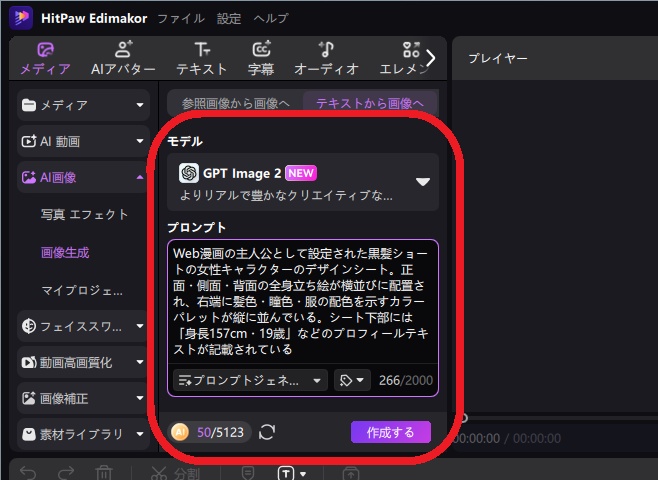Expand the AI 動画 sidebar section
Viewport: 658px width, 480px height.
click(x=84, y=141)
